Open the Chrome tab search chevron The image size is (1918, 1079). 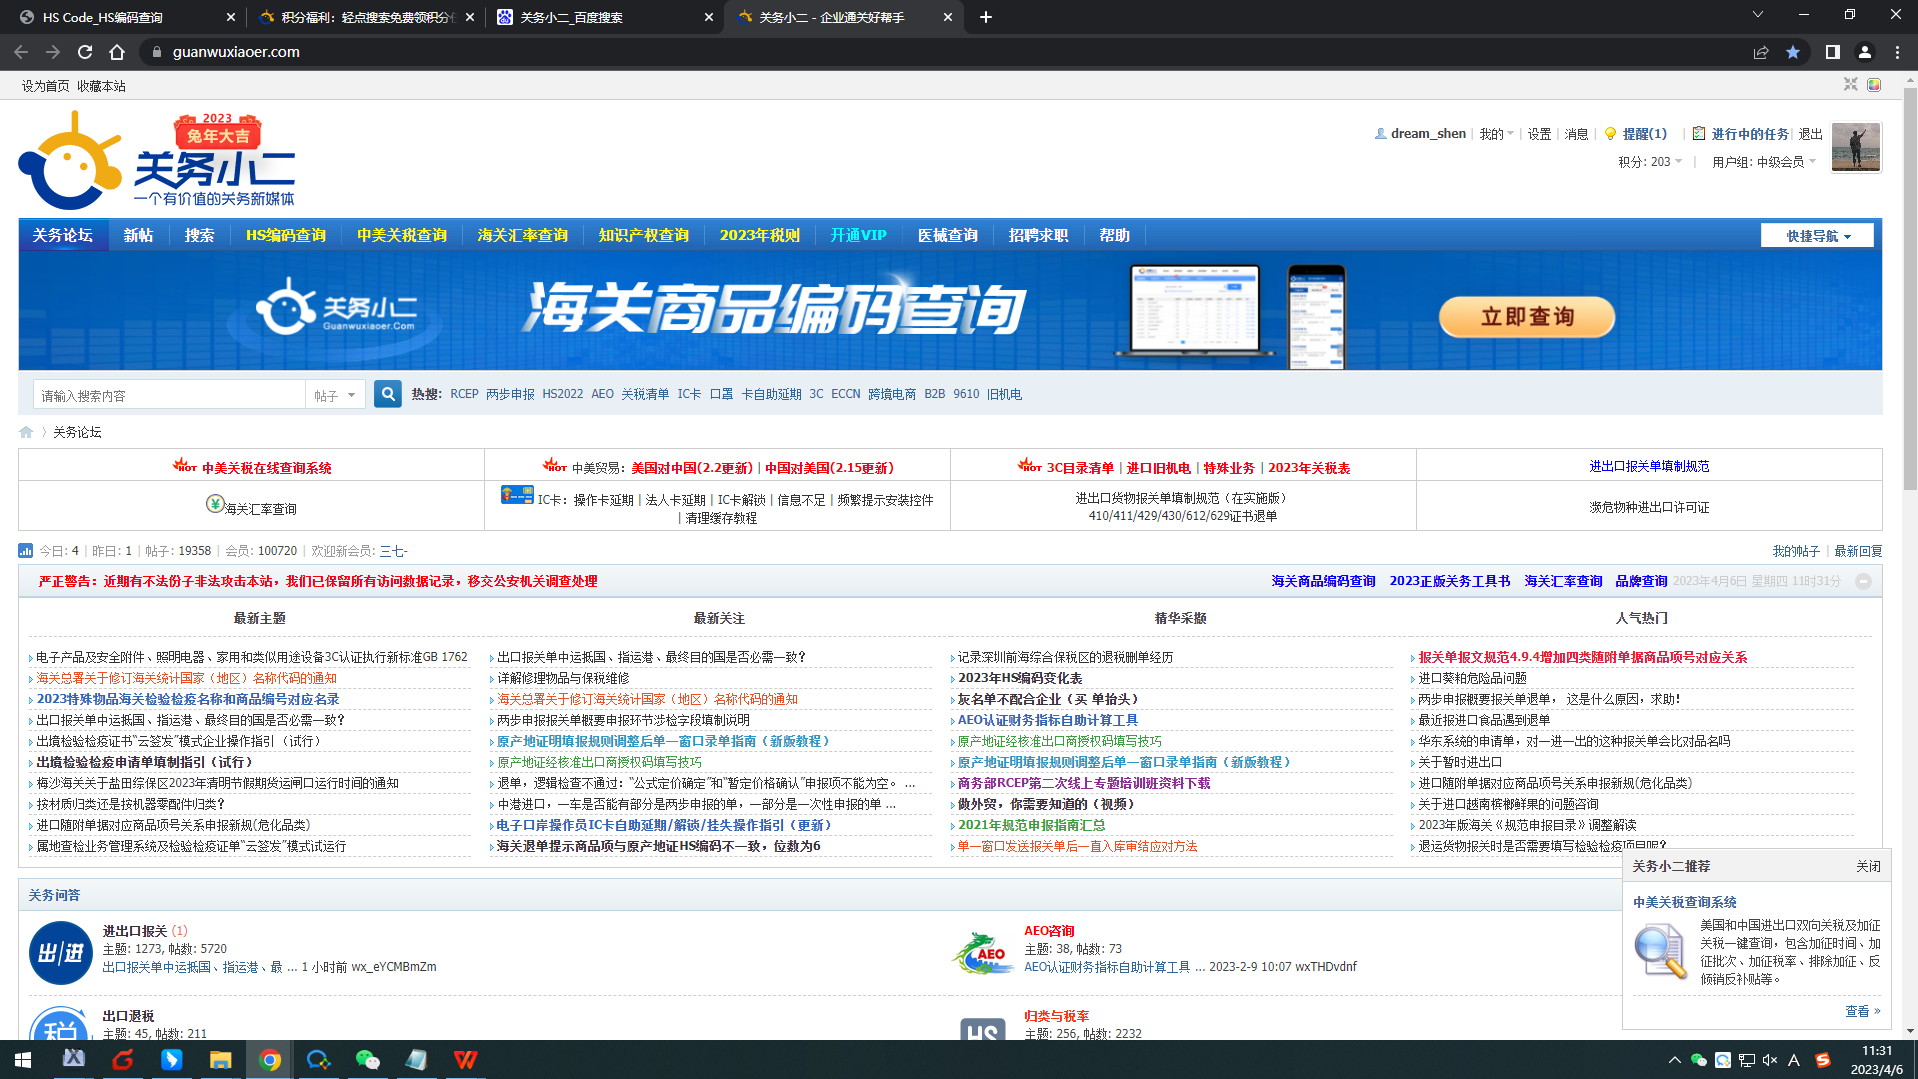pos(1757,15)
